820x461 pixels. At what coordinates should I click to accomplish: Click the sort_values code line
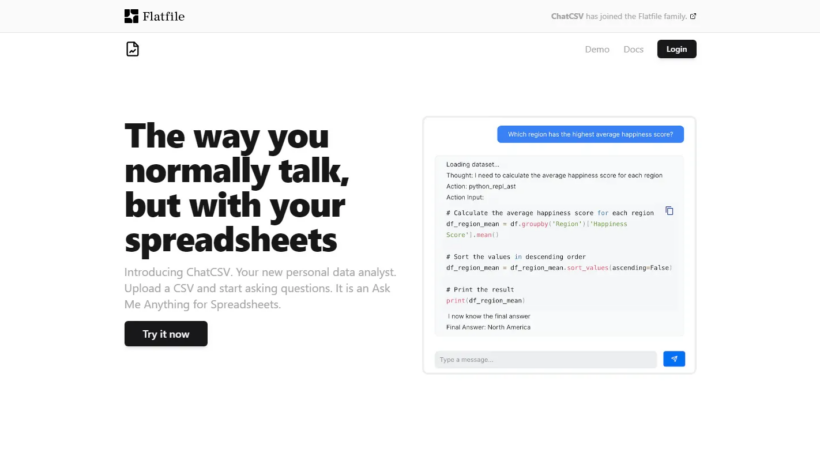pyautogui.click(x=559, y=268)
